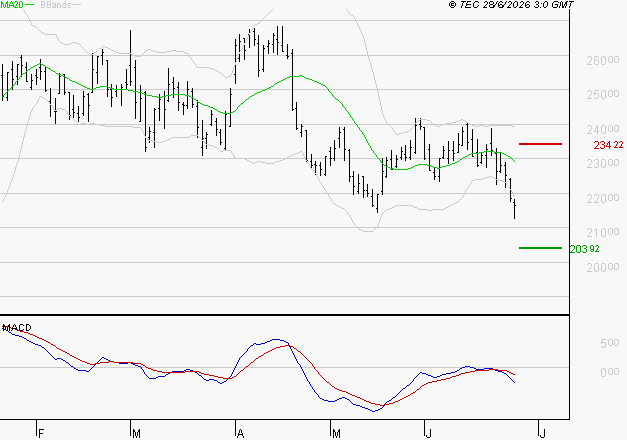Image resolution: width=627 pixels, height=440 pixels.
Task: Click the 26000 price axis label
Action: (603, 61)
